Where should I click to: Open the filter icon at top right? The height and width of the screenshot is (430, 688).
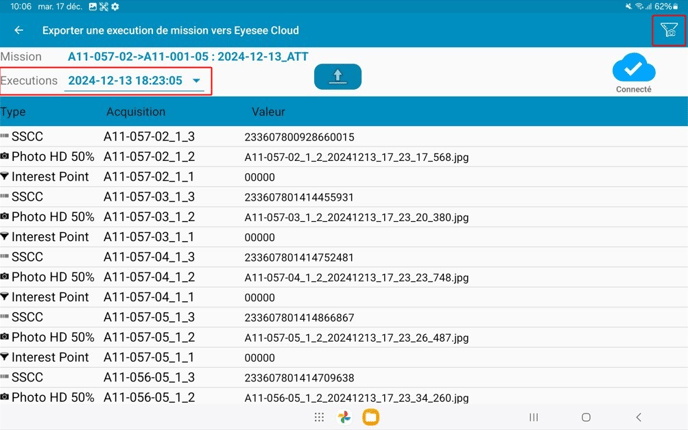(x=668, y=31)
